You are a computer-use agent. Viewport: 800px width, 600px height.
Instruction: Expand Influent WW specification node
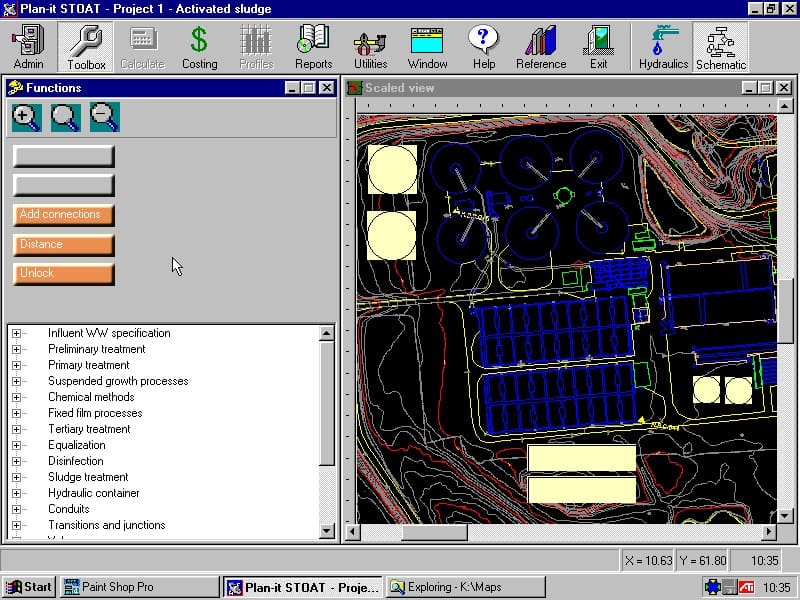pyautogui.click(x=16, y=333)
